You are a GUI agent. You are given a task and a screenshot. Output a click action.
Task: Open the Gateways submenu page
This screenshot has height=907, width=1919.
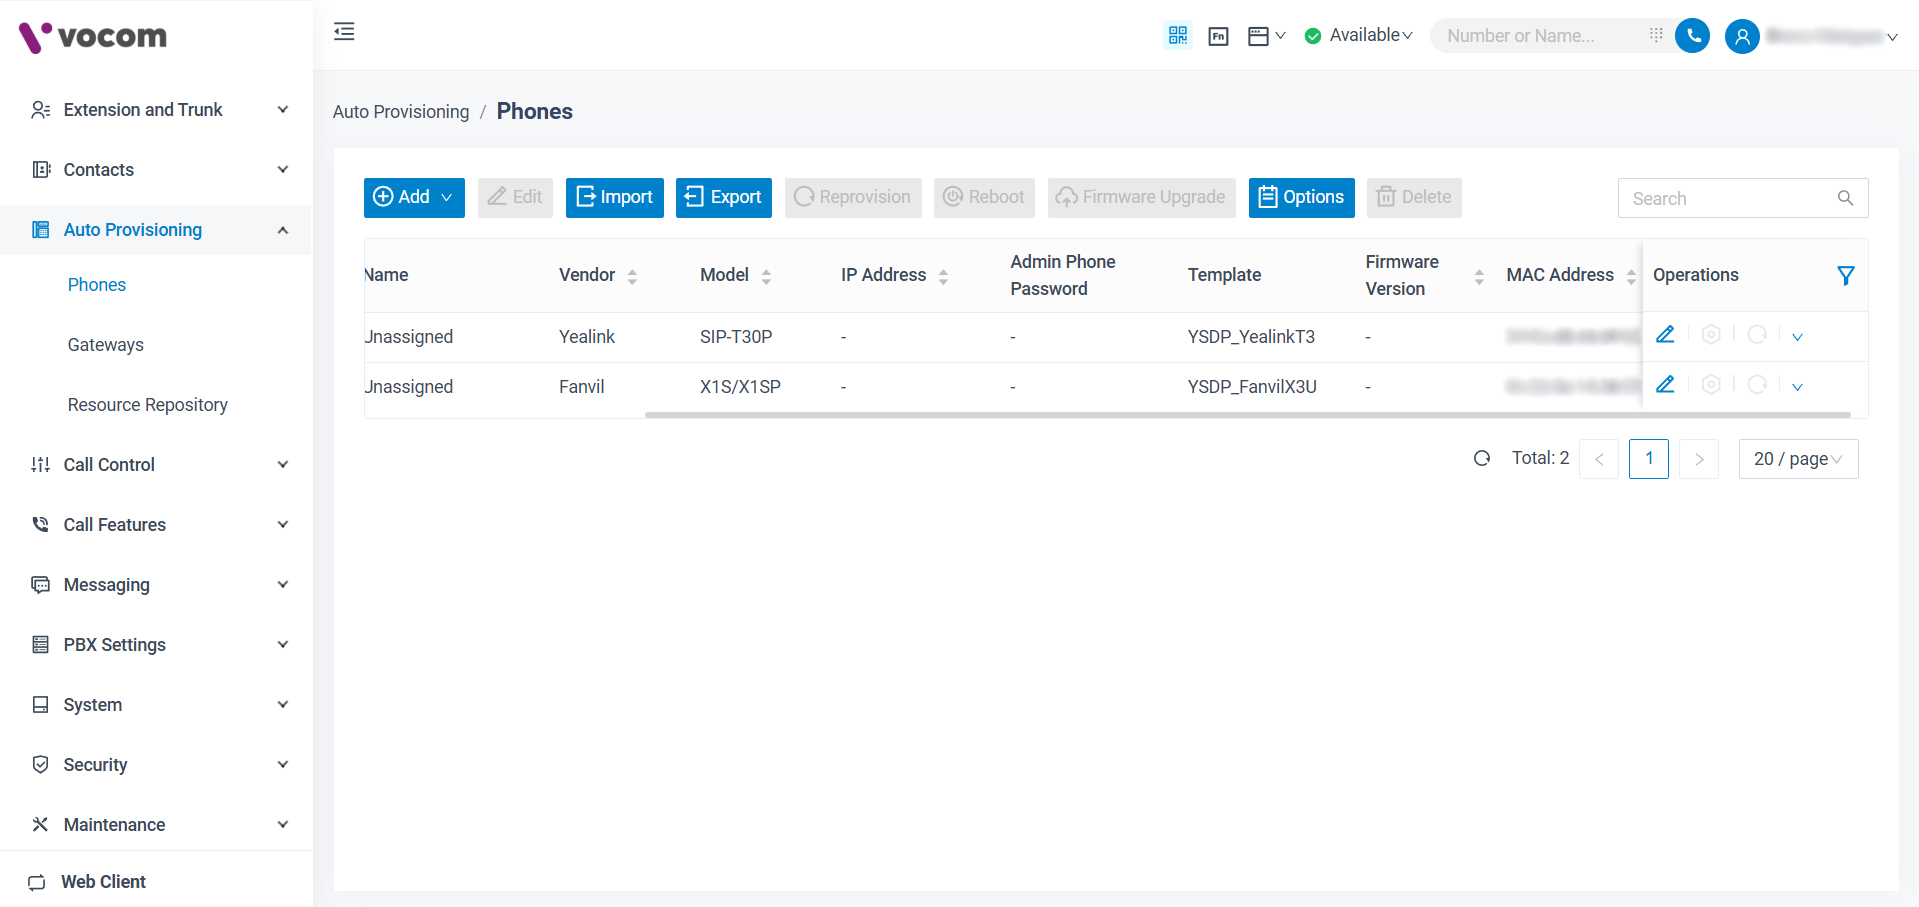pyautogui.click(x=106, y=345)
